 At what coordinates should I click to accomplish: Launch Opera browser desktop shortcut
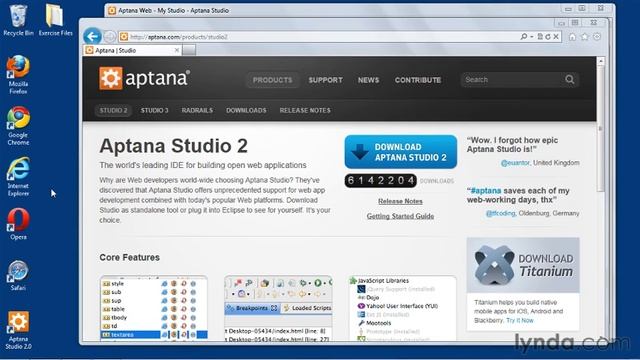click(x=18, y=224)
